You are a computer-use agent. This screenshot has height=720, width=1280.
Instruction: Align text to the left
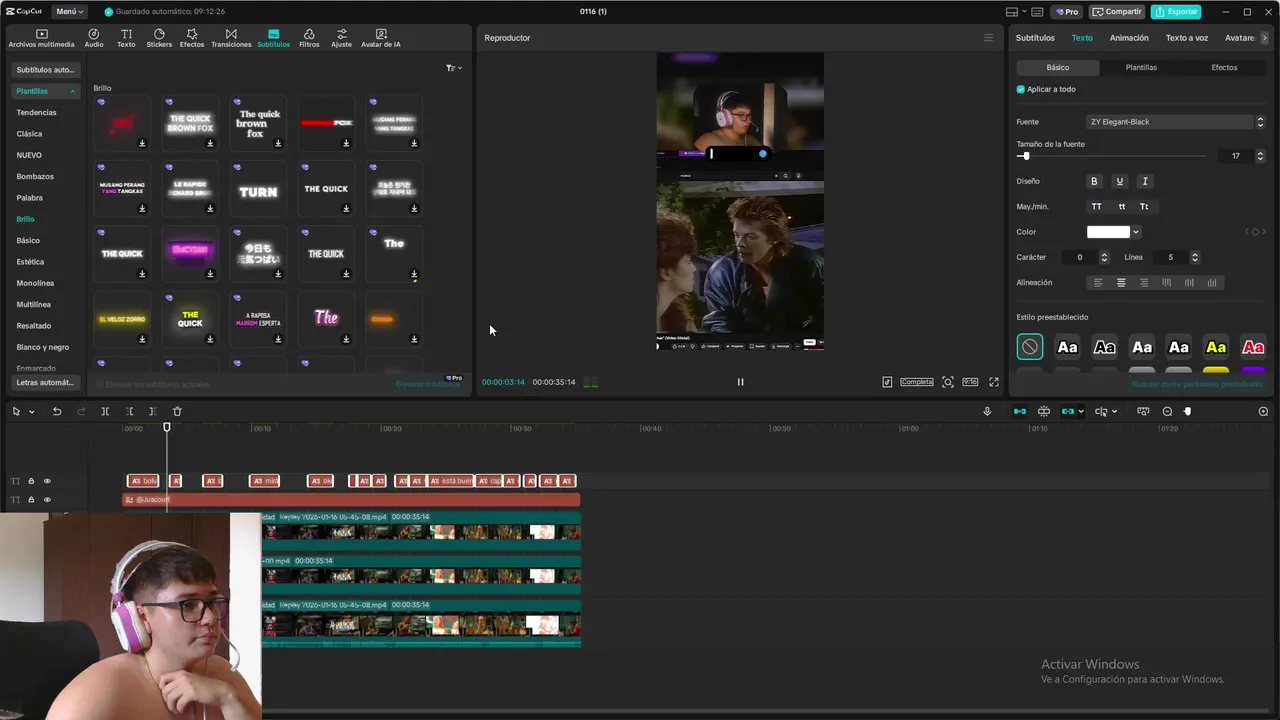click(1098, 283)
